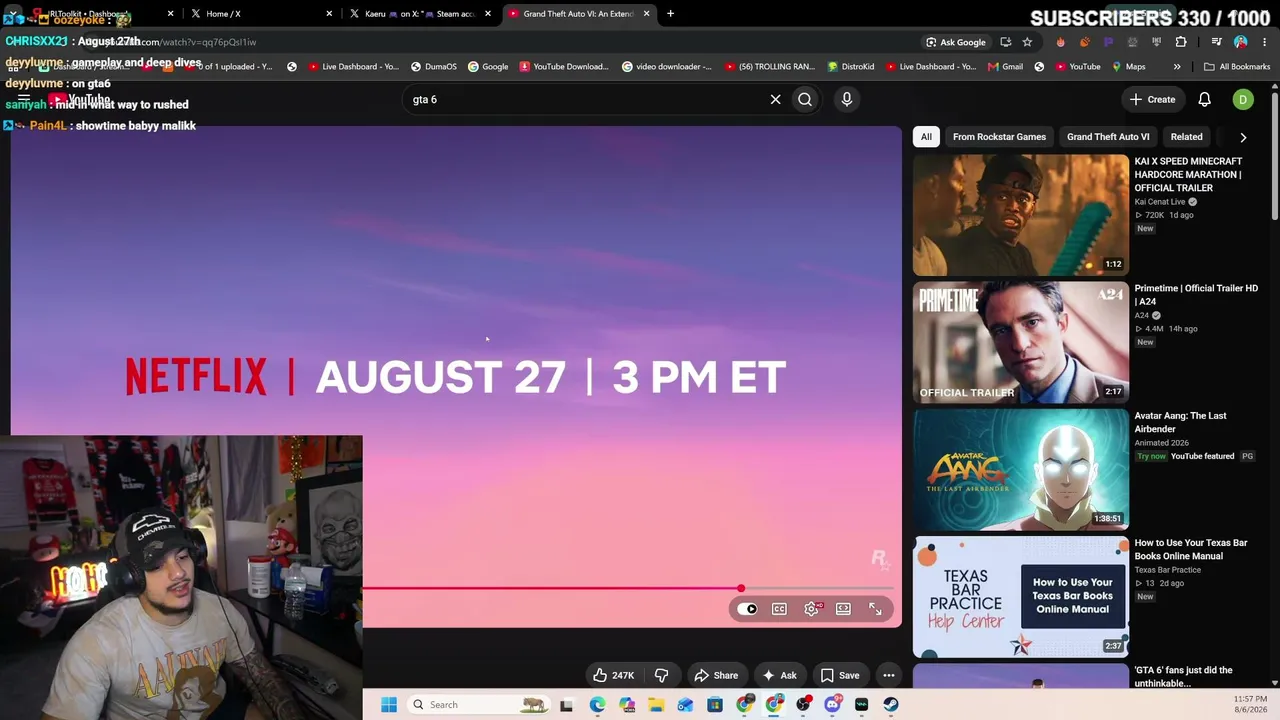
Task: Click the Windows taskbar Search box
Action: coord(480,705)
